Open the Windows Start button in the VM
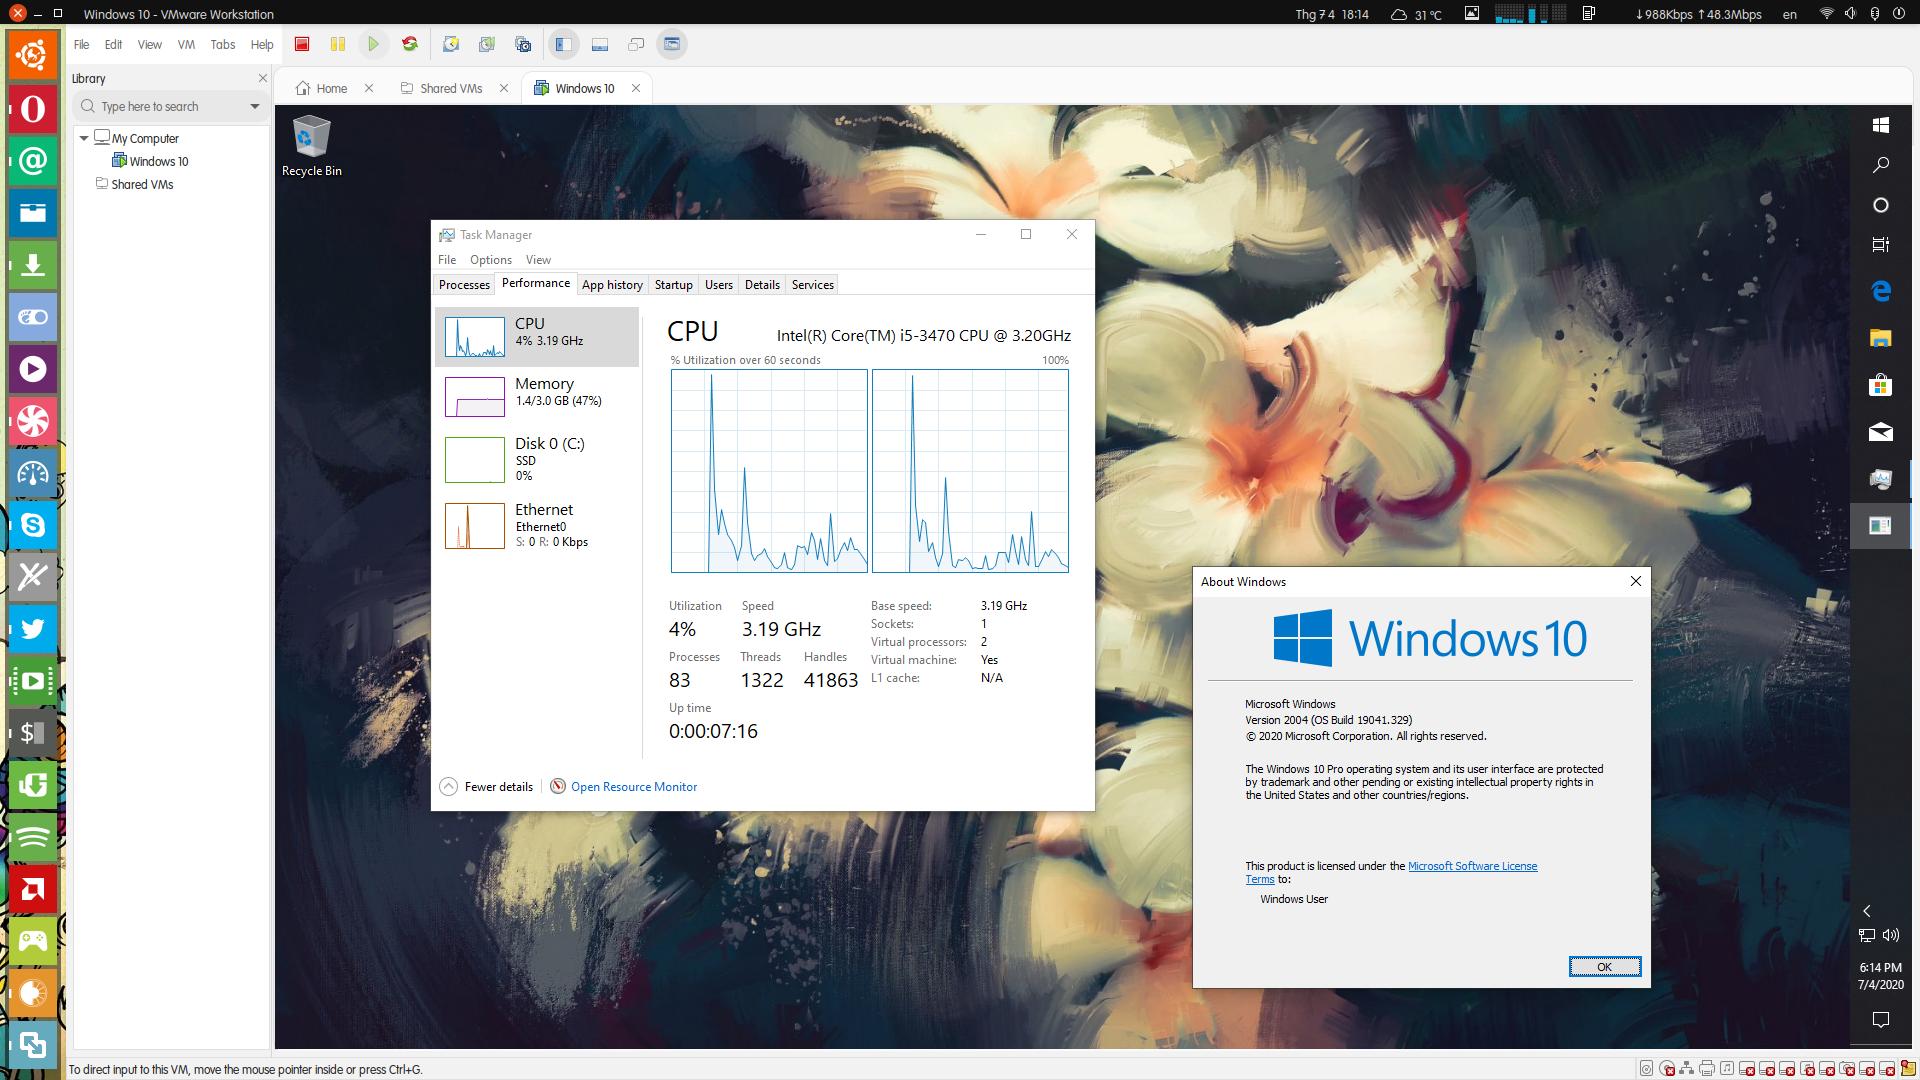Viewport: 1920px width, 1080px height. pos(1880,125)
